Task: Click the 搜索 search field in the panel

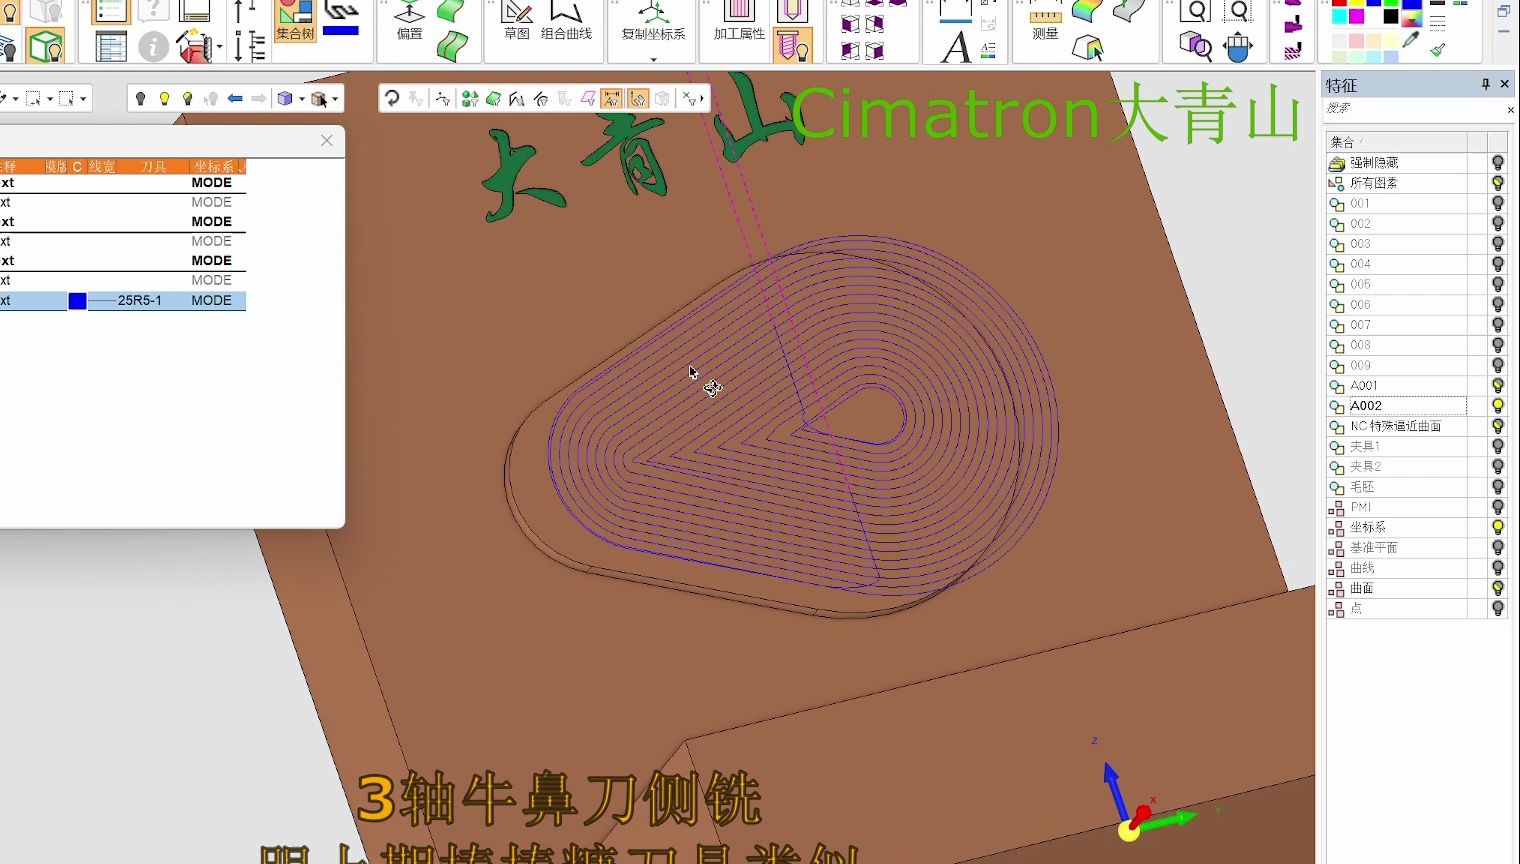Action: 1400,110
